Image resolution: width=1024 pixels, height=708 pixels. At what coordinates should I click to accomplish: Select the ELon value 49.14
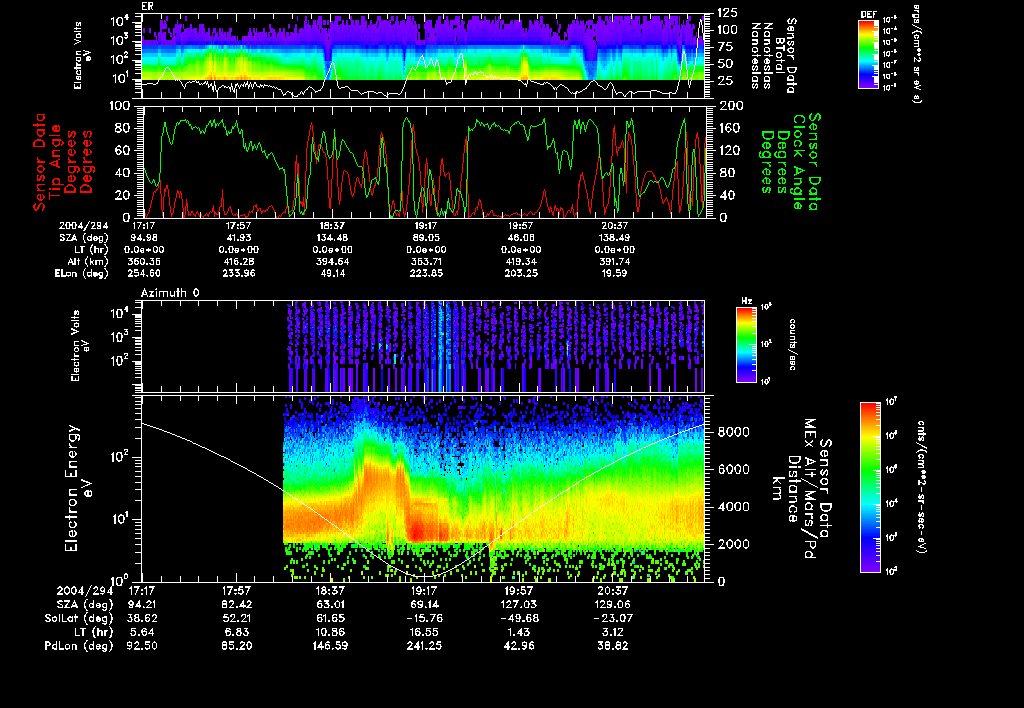332,273
